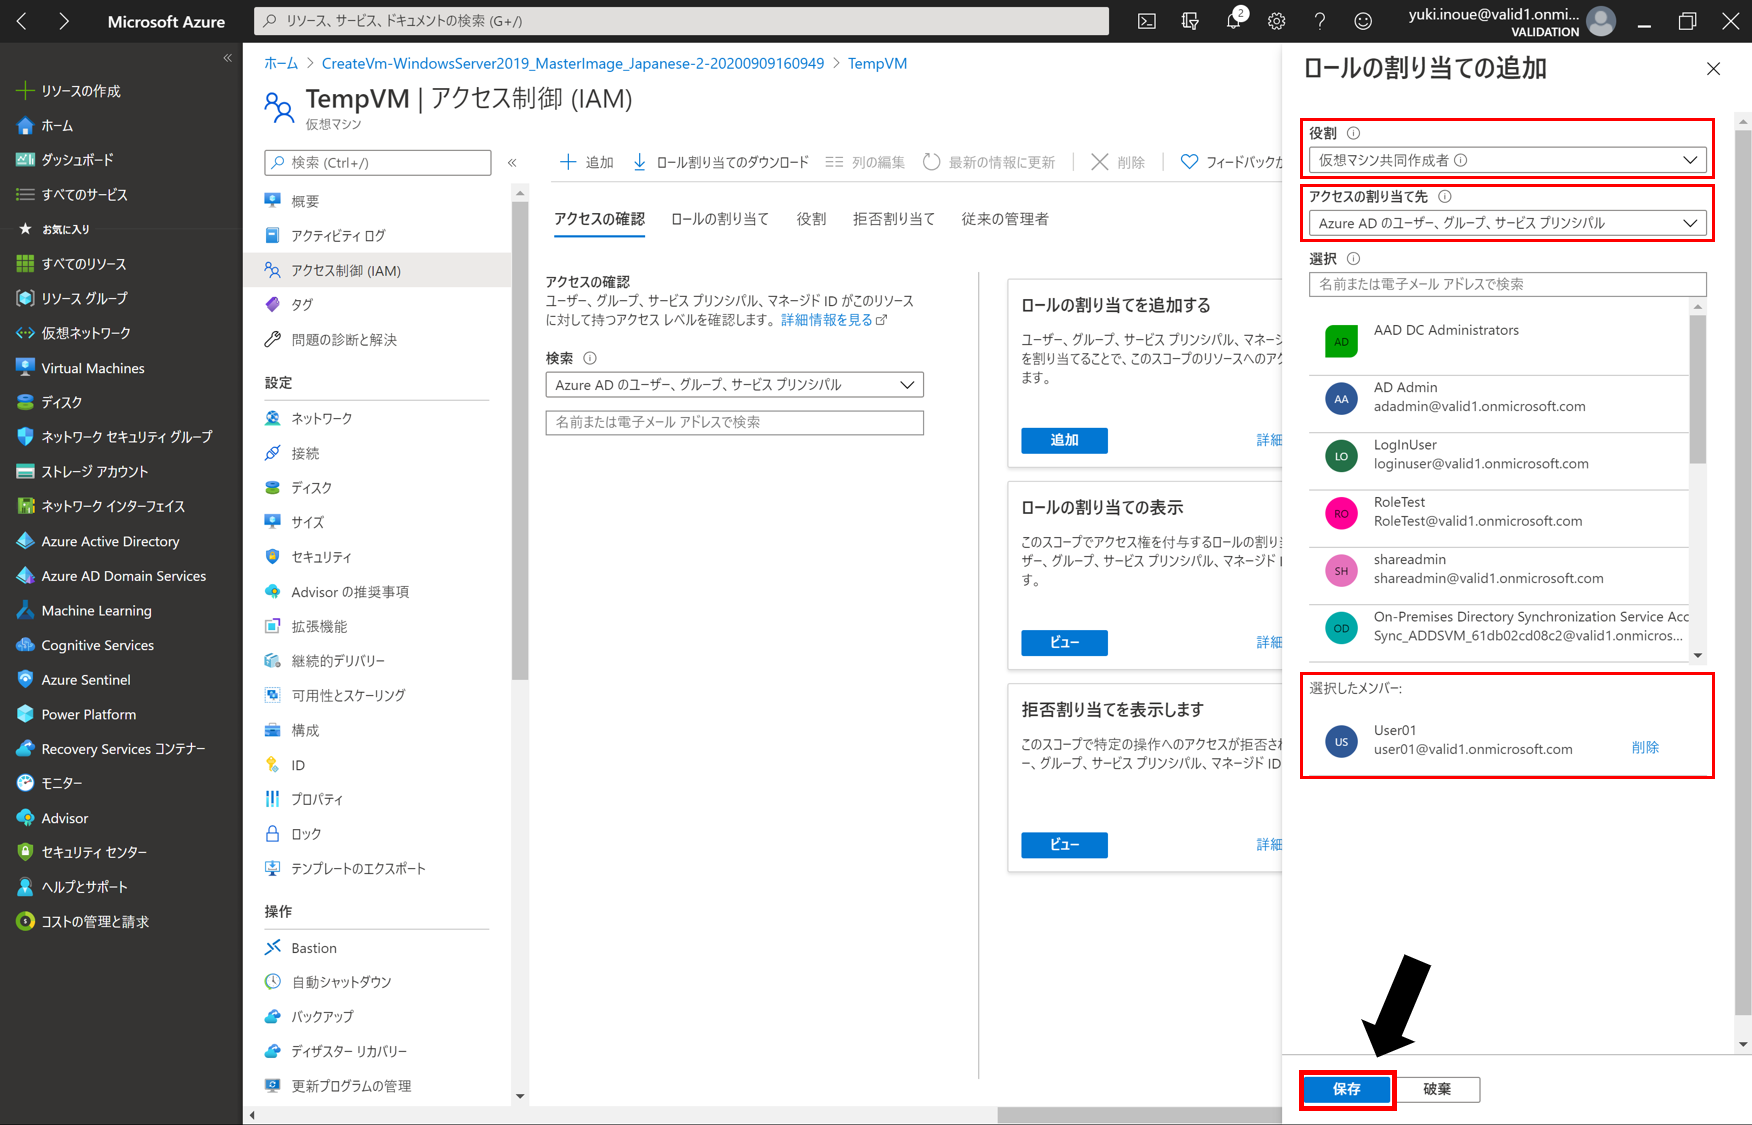
Task: Open セキュリティ センター in the sidebar
Action: pyautogui.click(x=81, y=852)
